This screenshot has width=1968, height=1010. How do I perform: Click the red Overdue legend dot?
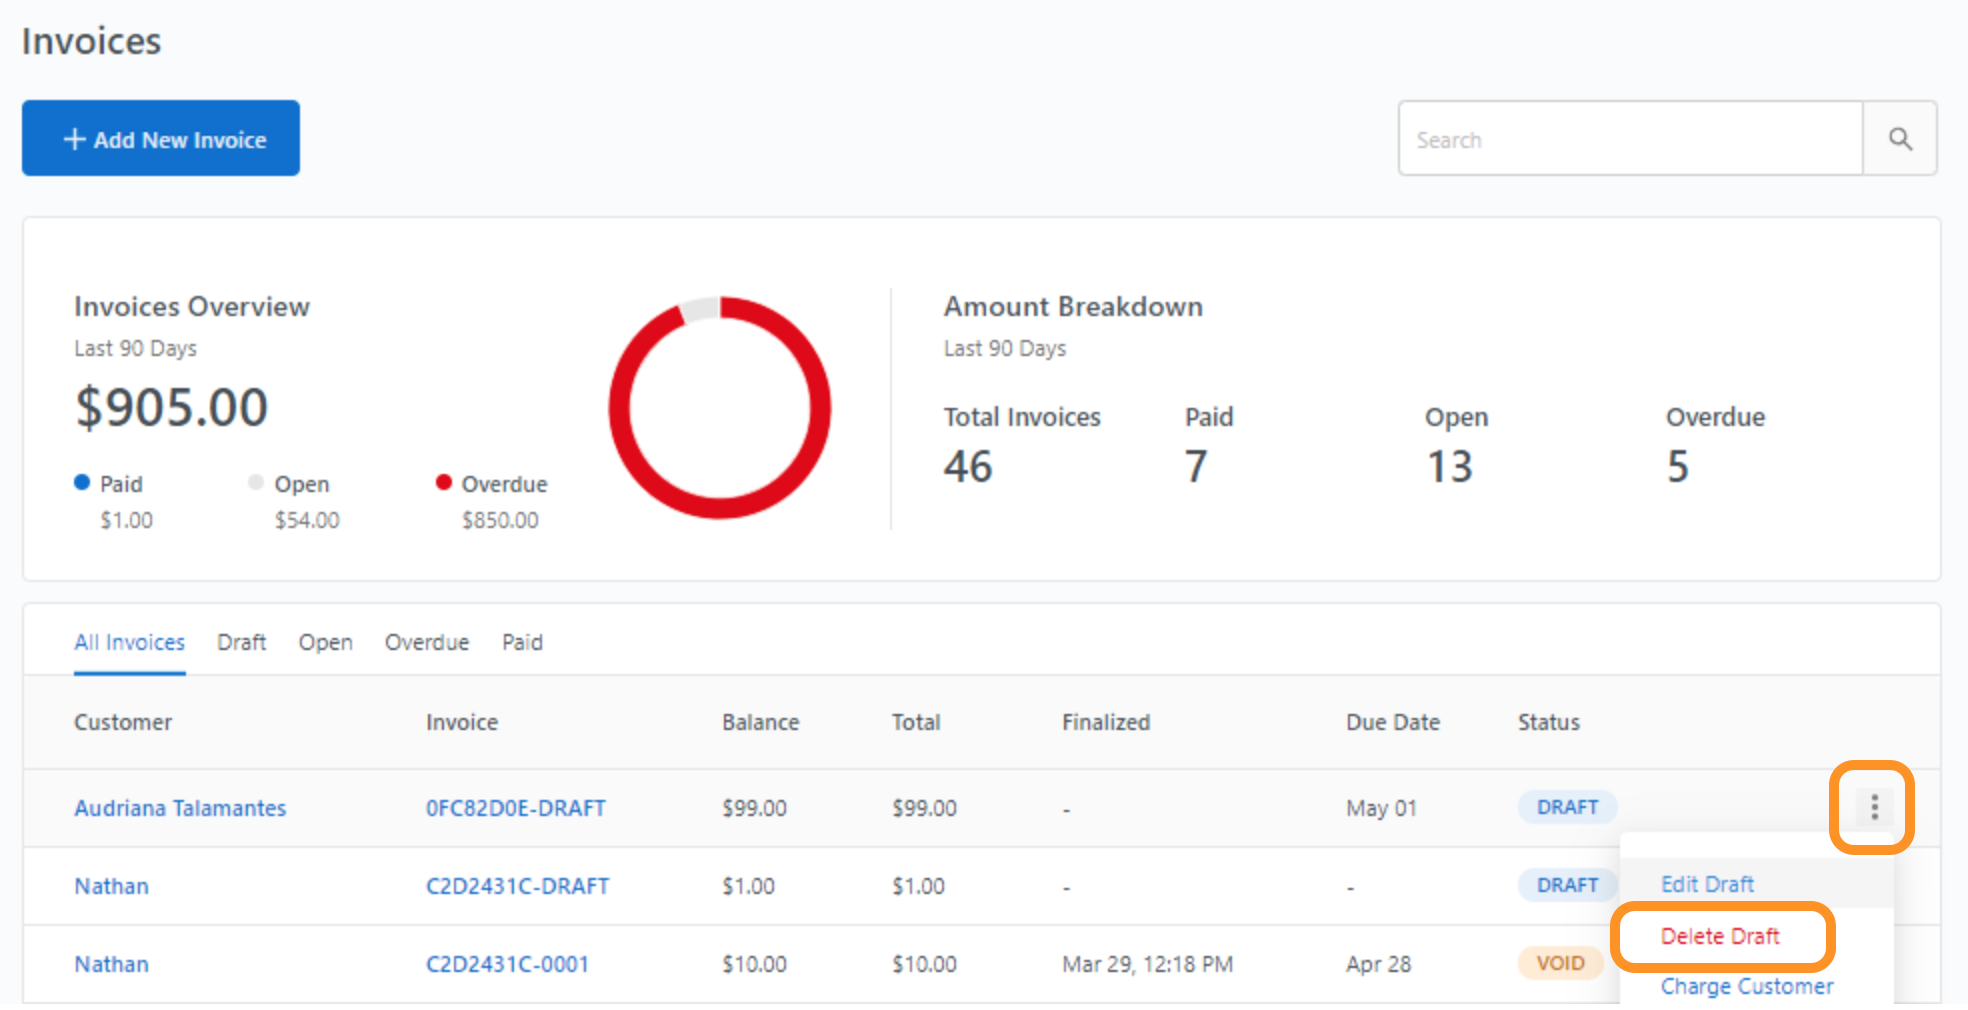coord(444,482)
